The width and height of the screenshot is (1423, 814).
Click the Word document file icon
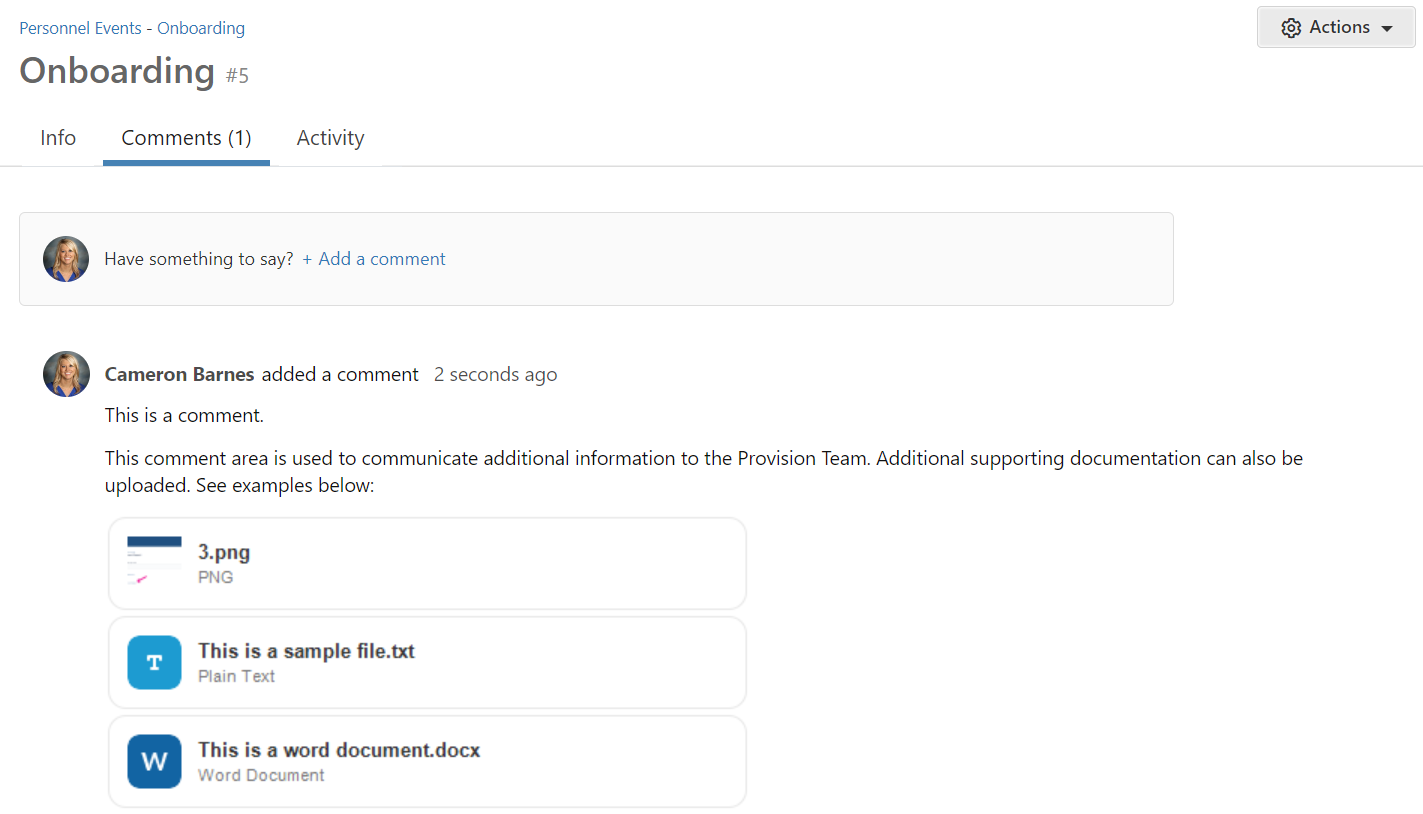[x=154, y=761]
